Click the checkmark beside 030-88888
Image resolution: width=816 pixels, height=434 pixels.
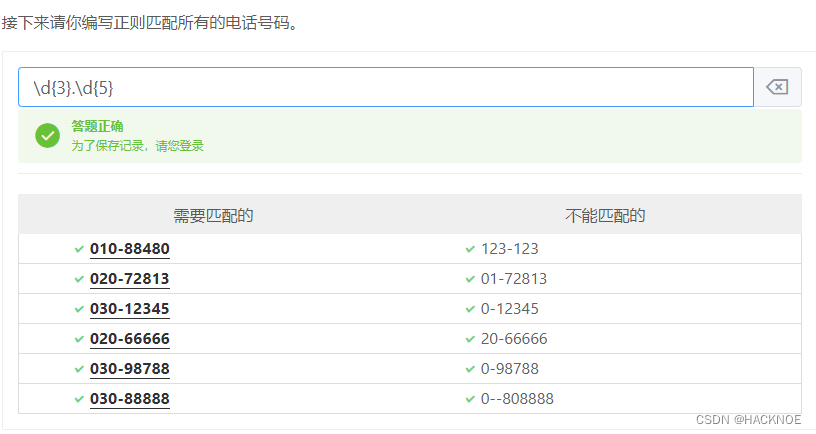[x=79, y=399]
